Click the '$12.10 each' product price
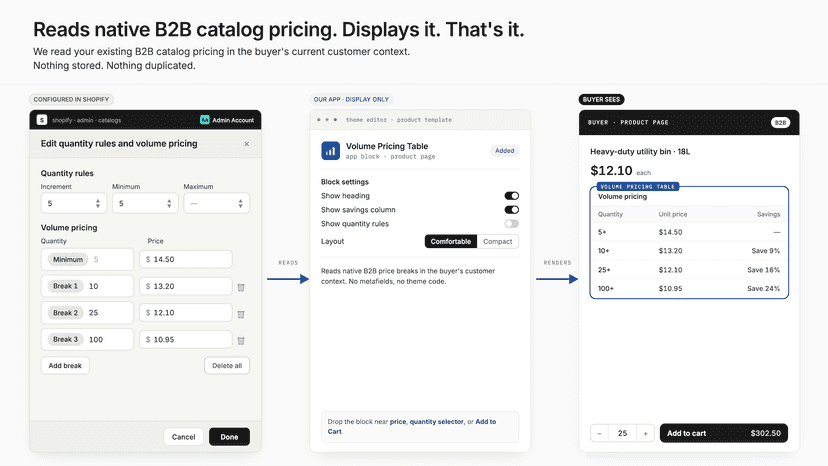 [620, 171]
